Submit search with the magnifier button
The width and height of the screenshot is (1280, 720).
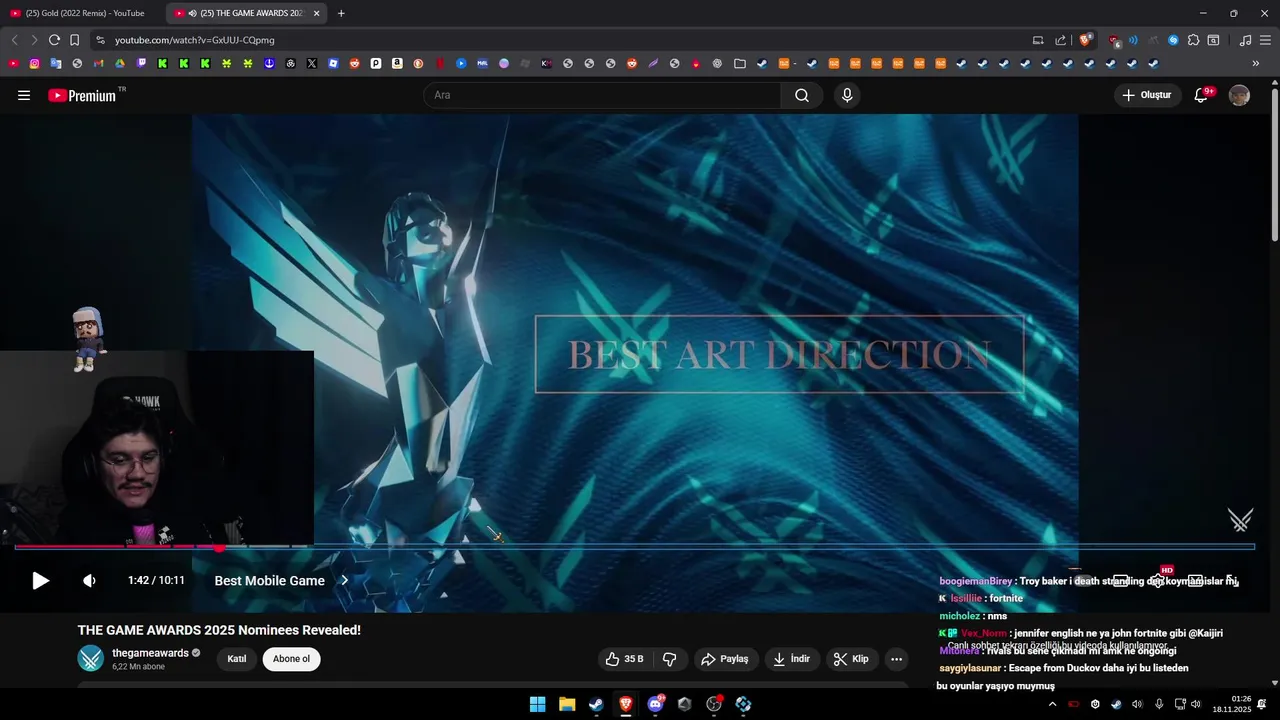pos(802,95)
